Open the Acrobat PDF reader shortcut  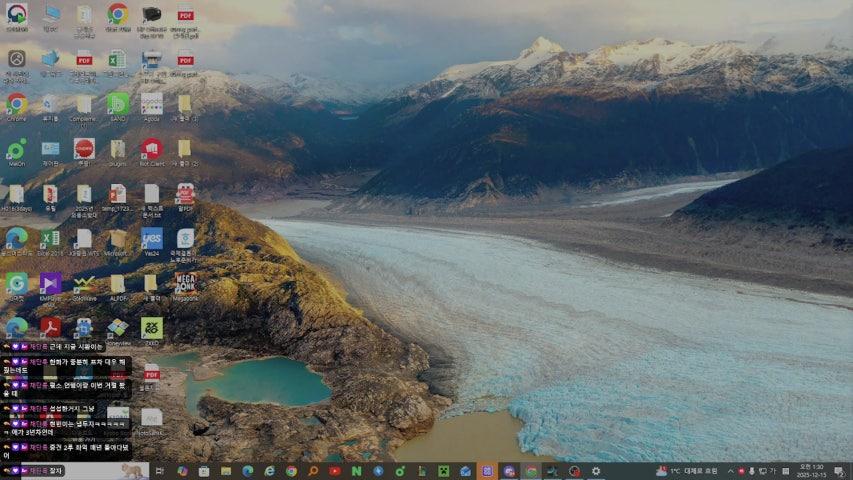pos(50,328)
